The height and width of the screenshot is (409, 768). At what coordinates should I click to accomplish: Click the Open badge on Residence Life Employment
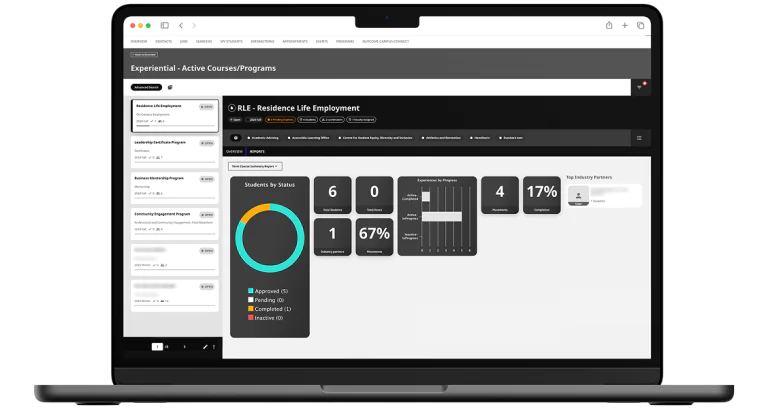[206, 107]
